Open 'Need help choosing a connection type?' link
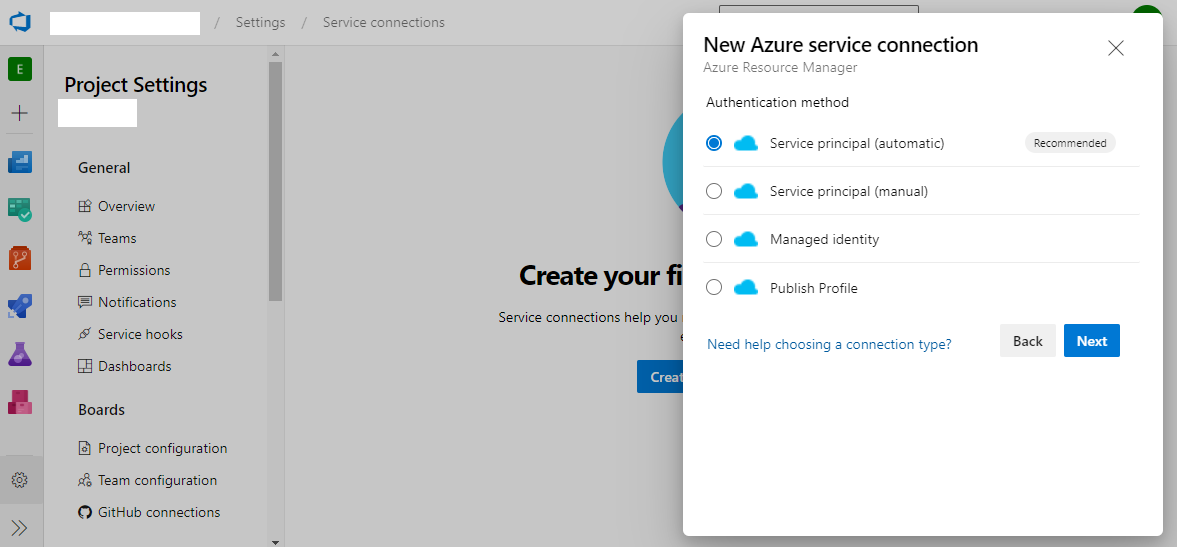1177x547 pixels. (829, 344)
